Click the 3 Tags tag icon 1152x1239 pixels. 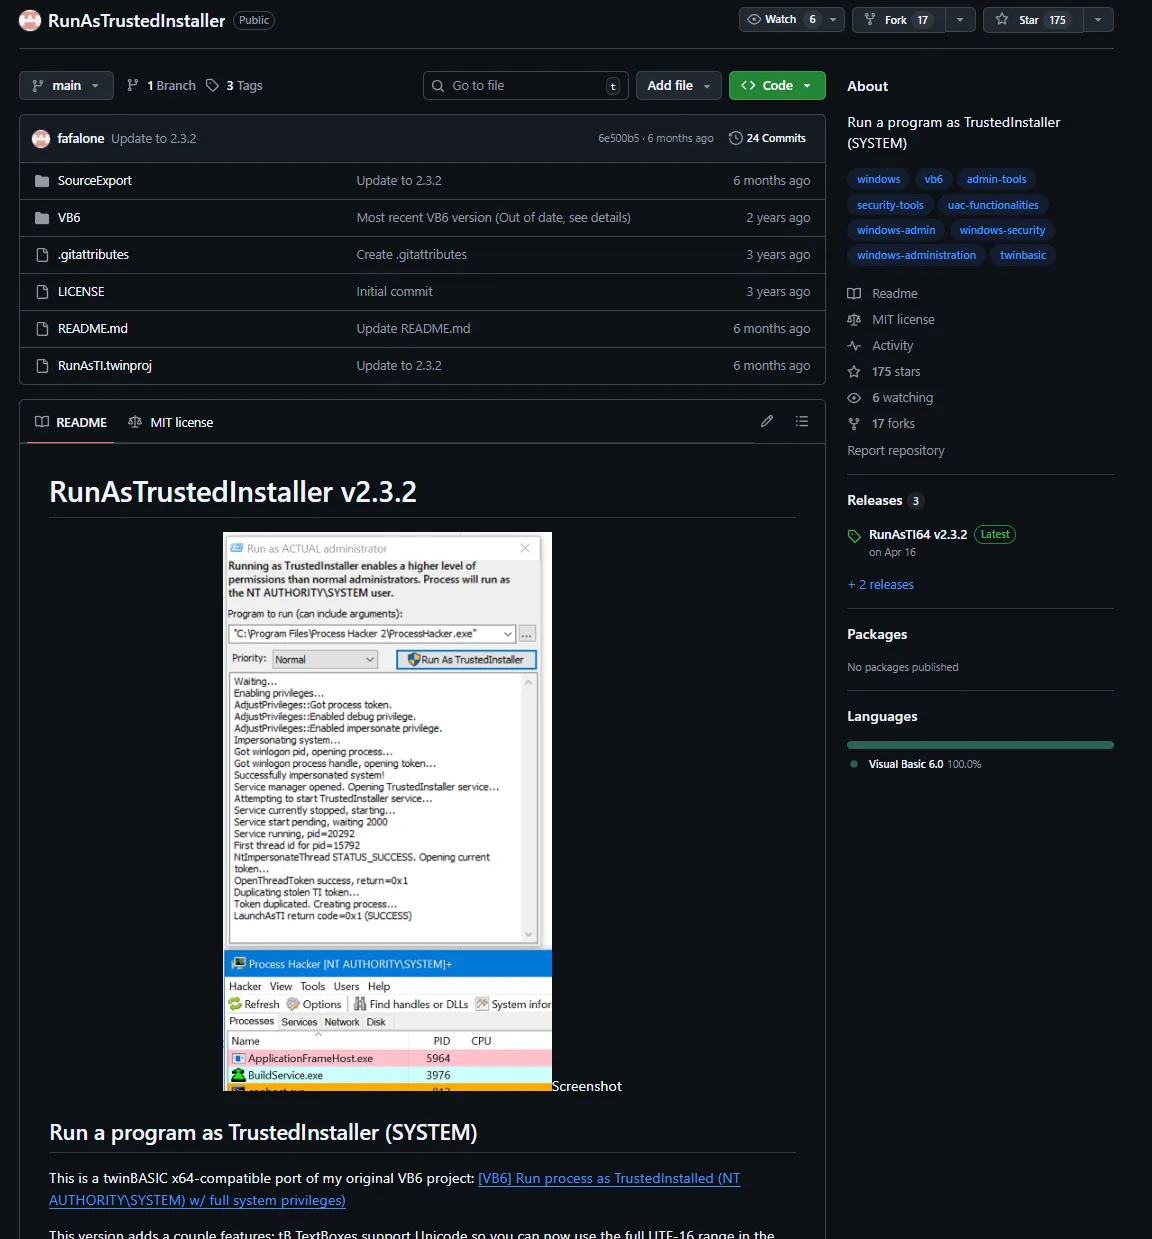(x=212, y=86)
